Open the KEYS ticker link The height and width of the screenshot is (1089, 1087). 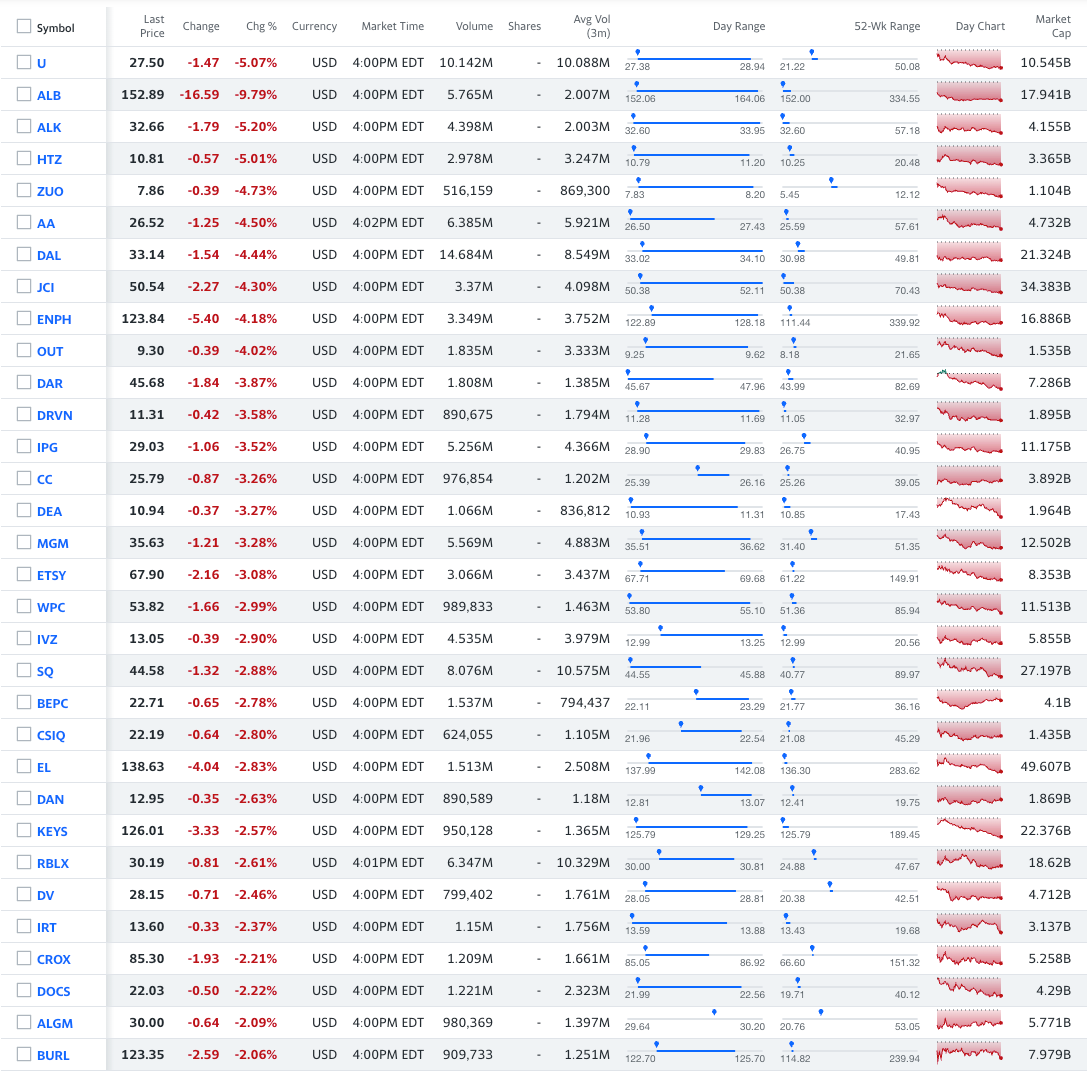(52, 831)
